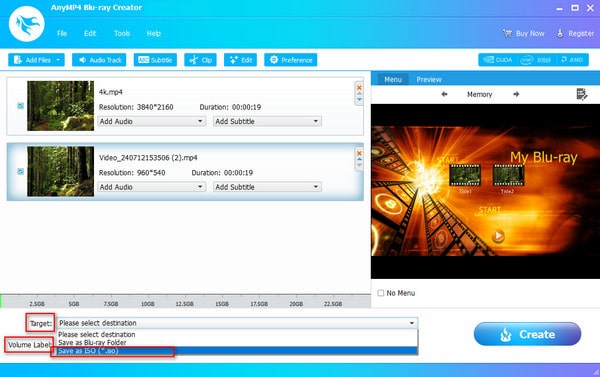Remove 4k.mp4 with its orange X icon

pyautogui.click(x=359, y=88)
